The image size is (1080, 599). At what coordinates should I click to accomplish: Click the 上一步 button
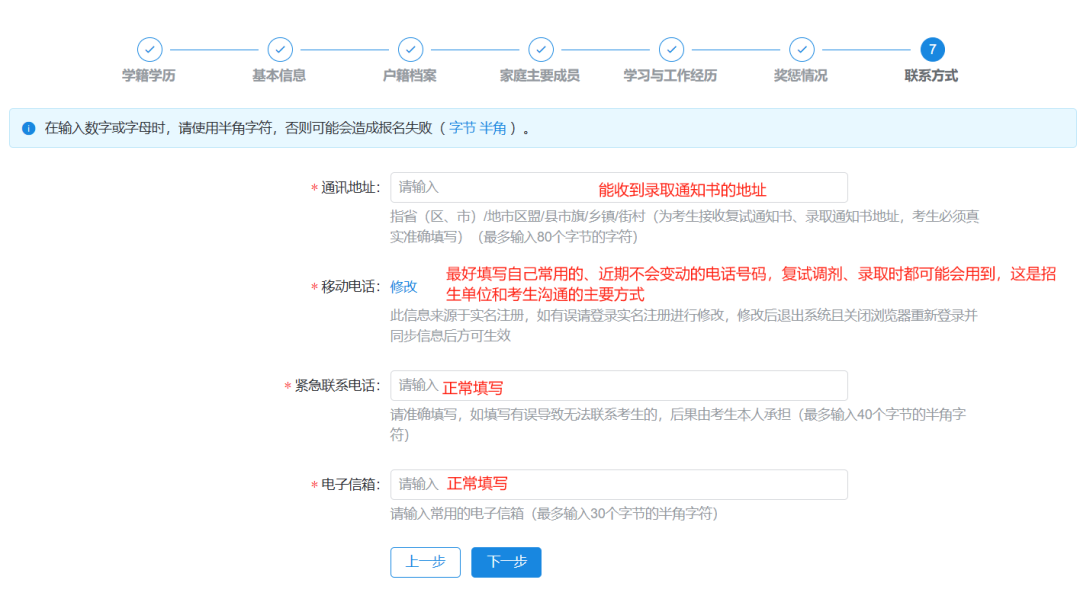426,562
